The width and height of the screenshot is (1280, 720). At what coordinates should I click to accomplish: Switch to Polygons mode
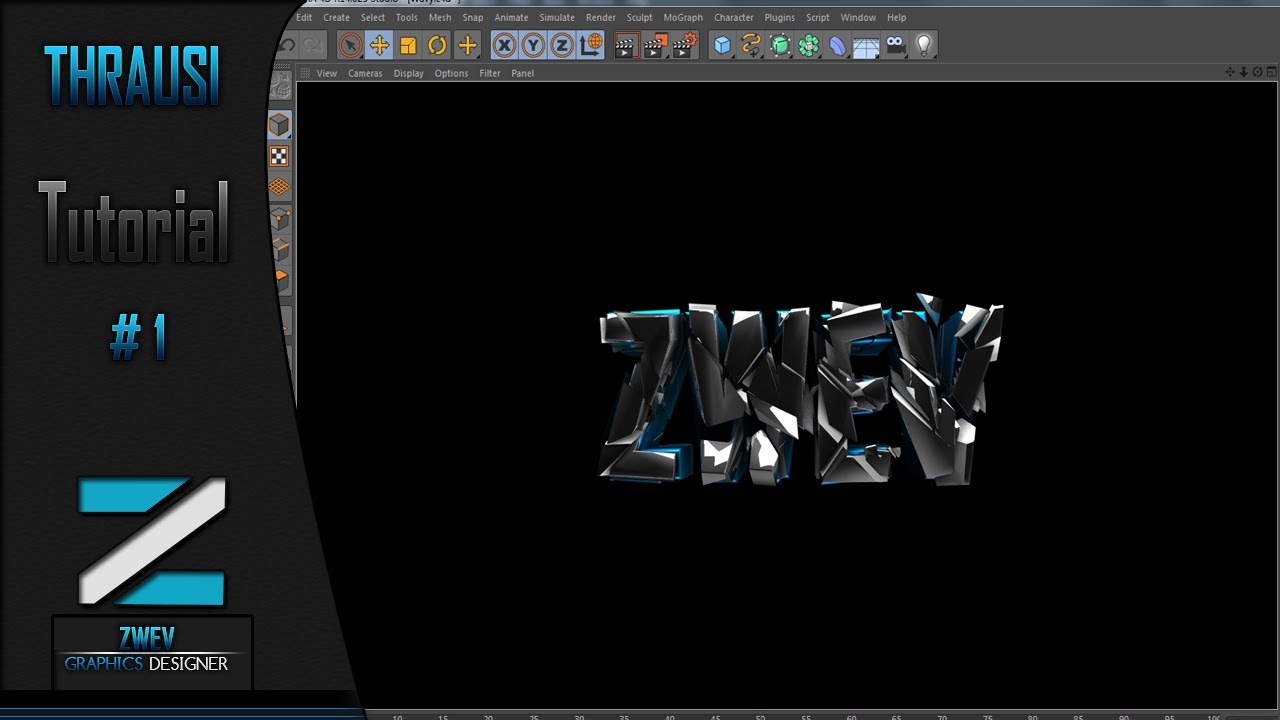tap(282, 279)
